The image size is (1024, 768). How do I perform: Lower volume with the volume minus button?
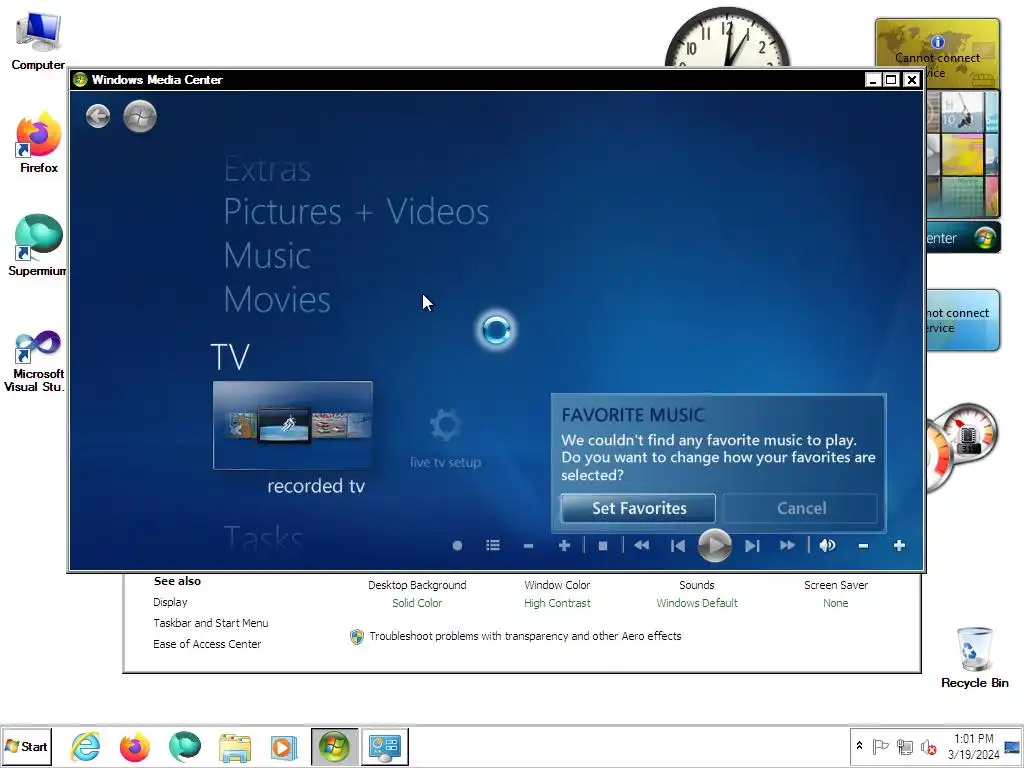pyautogui.click(x=863, y=545)
